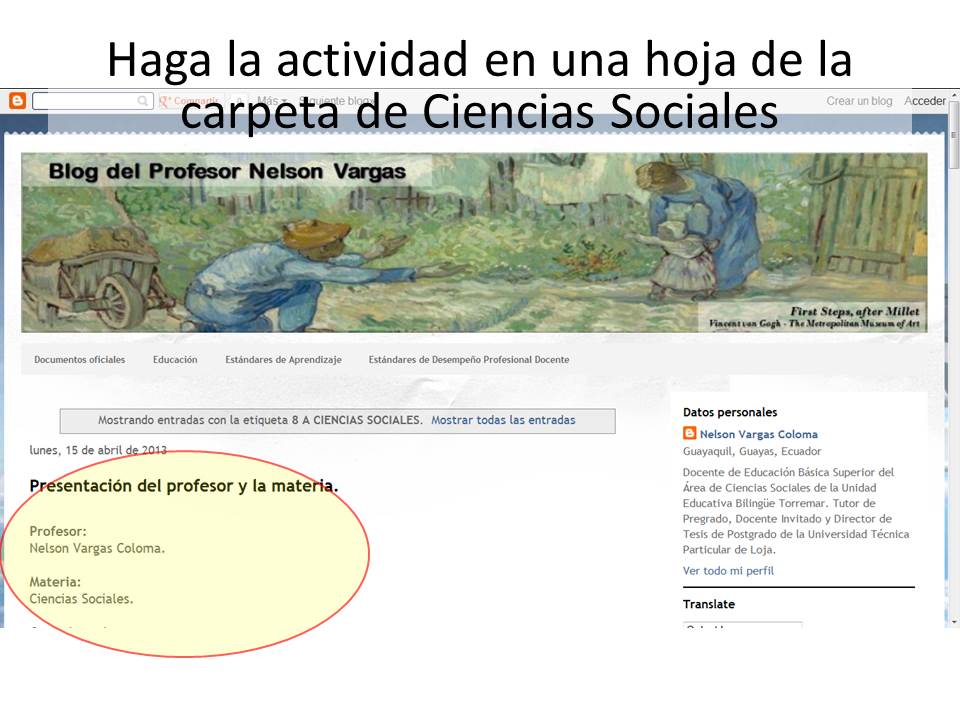Screen dimensions: 960x720
Task: Focus the Blogger navbar search field
Action: (92, 101)
